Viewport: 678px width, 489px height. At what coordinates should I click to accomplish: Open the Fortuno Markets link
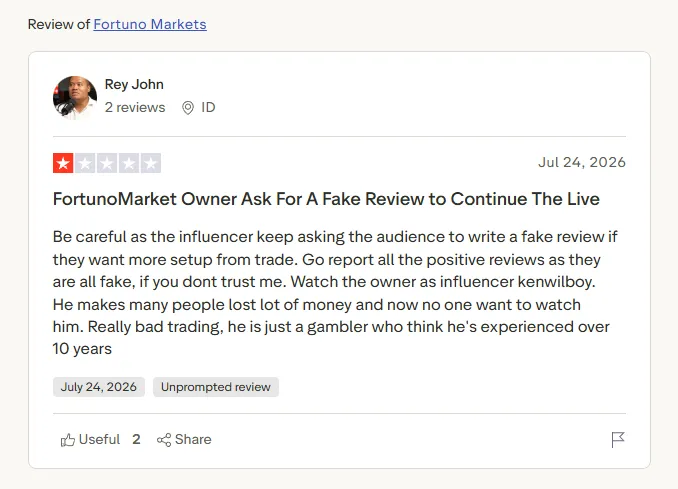150,24
